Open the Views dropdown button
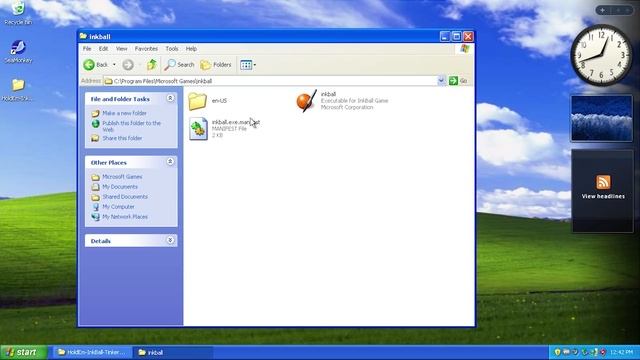640x360 pixels. [x=248, y=64]
